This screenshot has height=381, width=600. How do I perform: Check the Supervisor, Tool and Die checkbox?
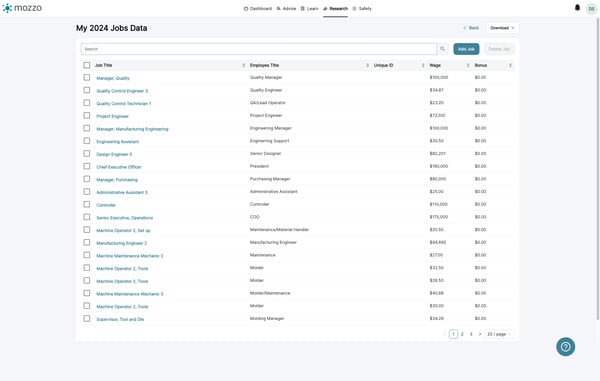point(87,319)
